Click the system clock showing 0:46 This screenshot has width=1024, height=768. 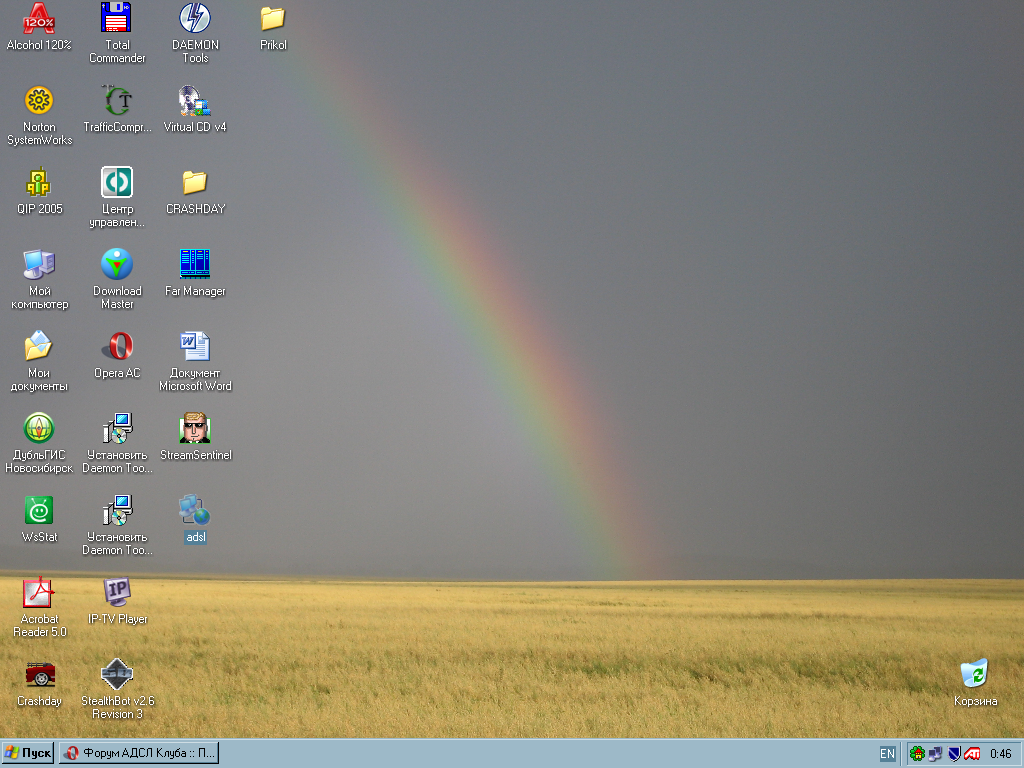tap(1000, 754)
